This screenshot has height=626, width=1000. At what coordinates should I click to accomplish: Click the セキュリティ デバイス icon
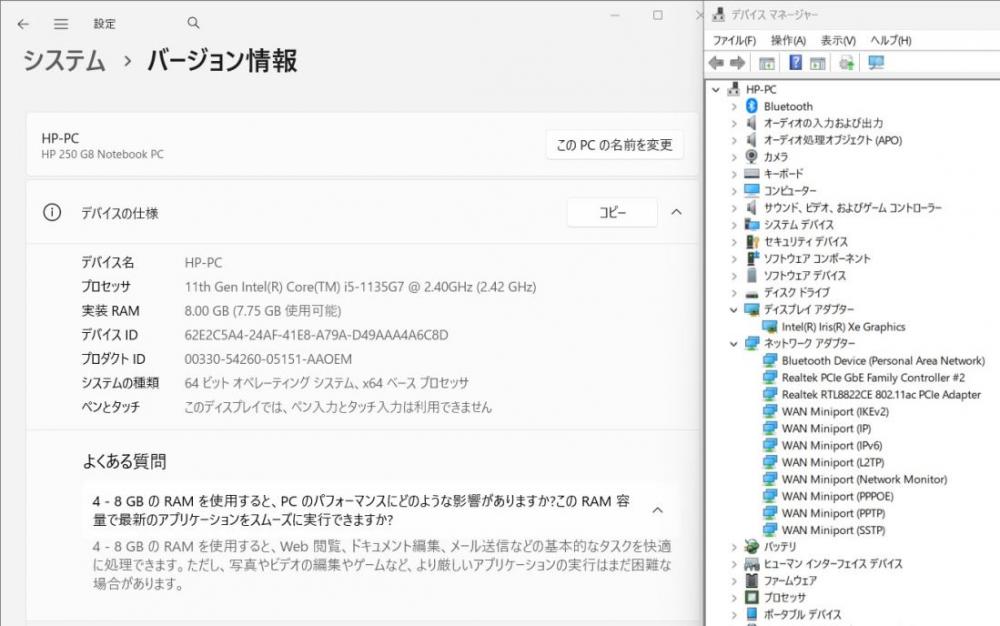753,242
